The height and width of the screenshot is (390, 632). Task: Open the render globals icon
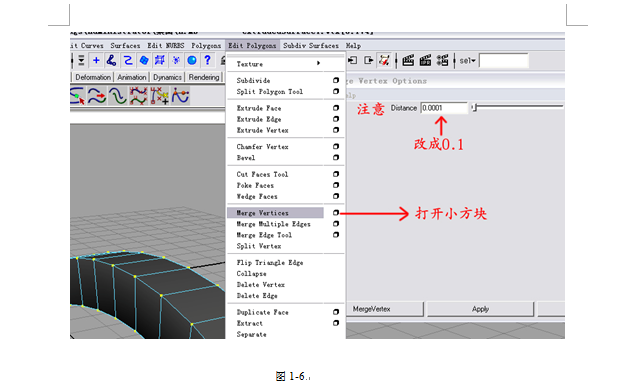442,60
